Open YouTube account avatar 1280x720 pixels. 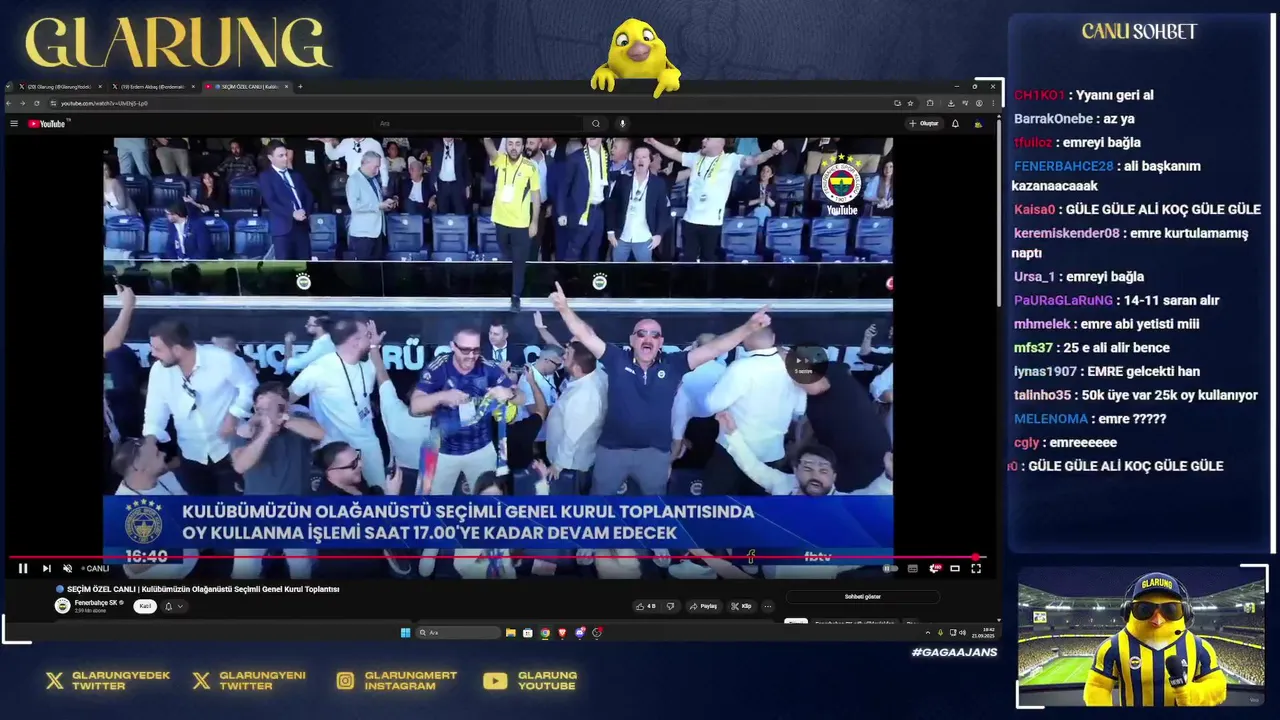(x=978, y=124)
